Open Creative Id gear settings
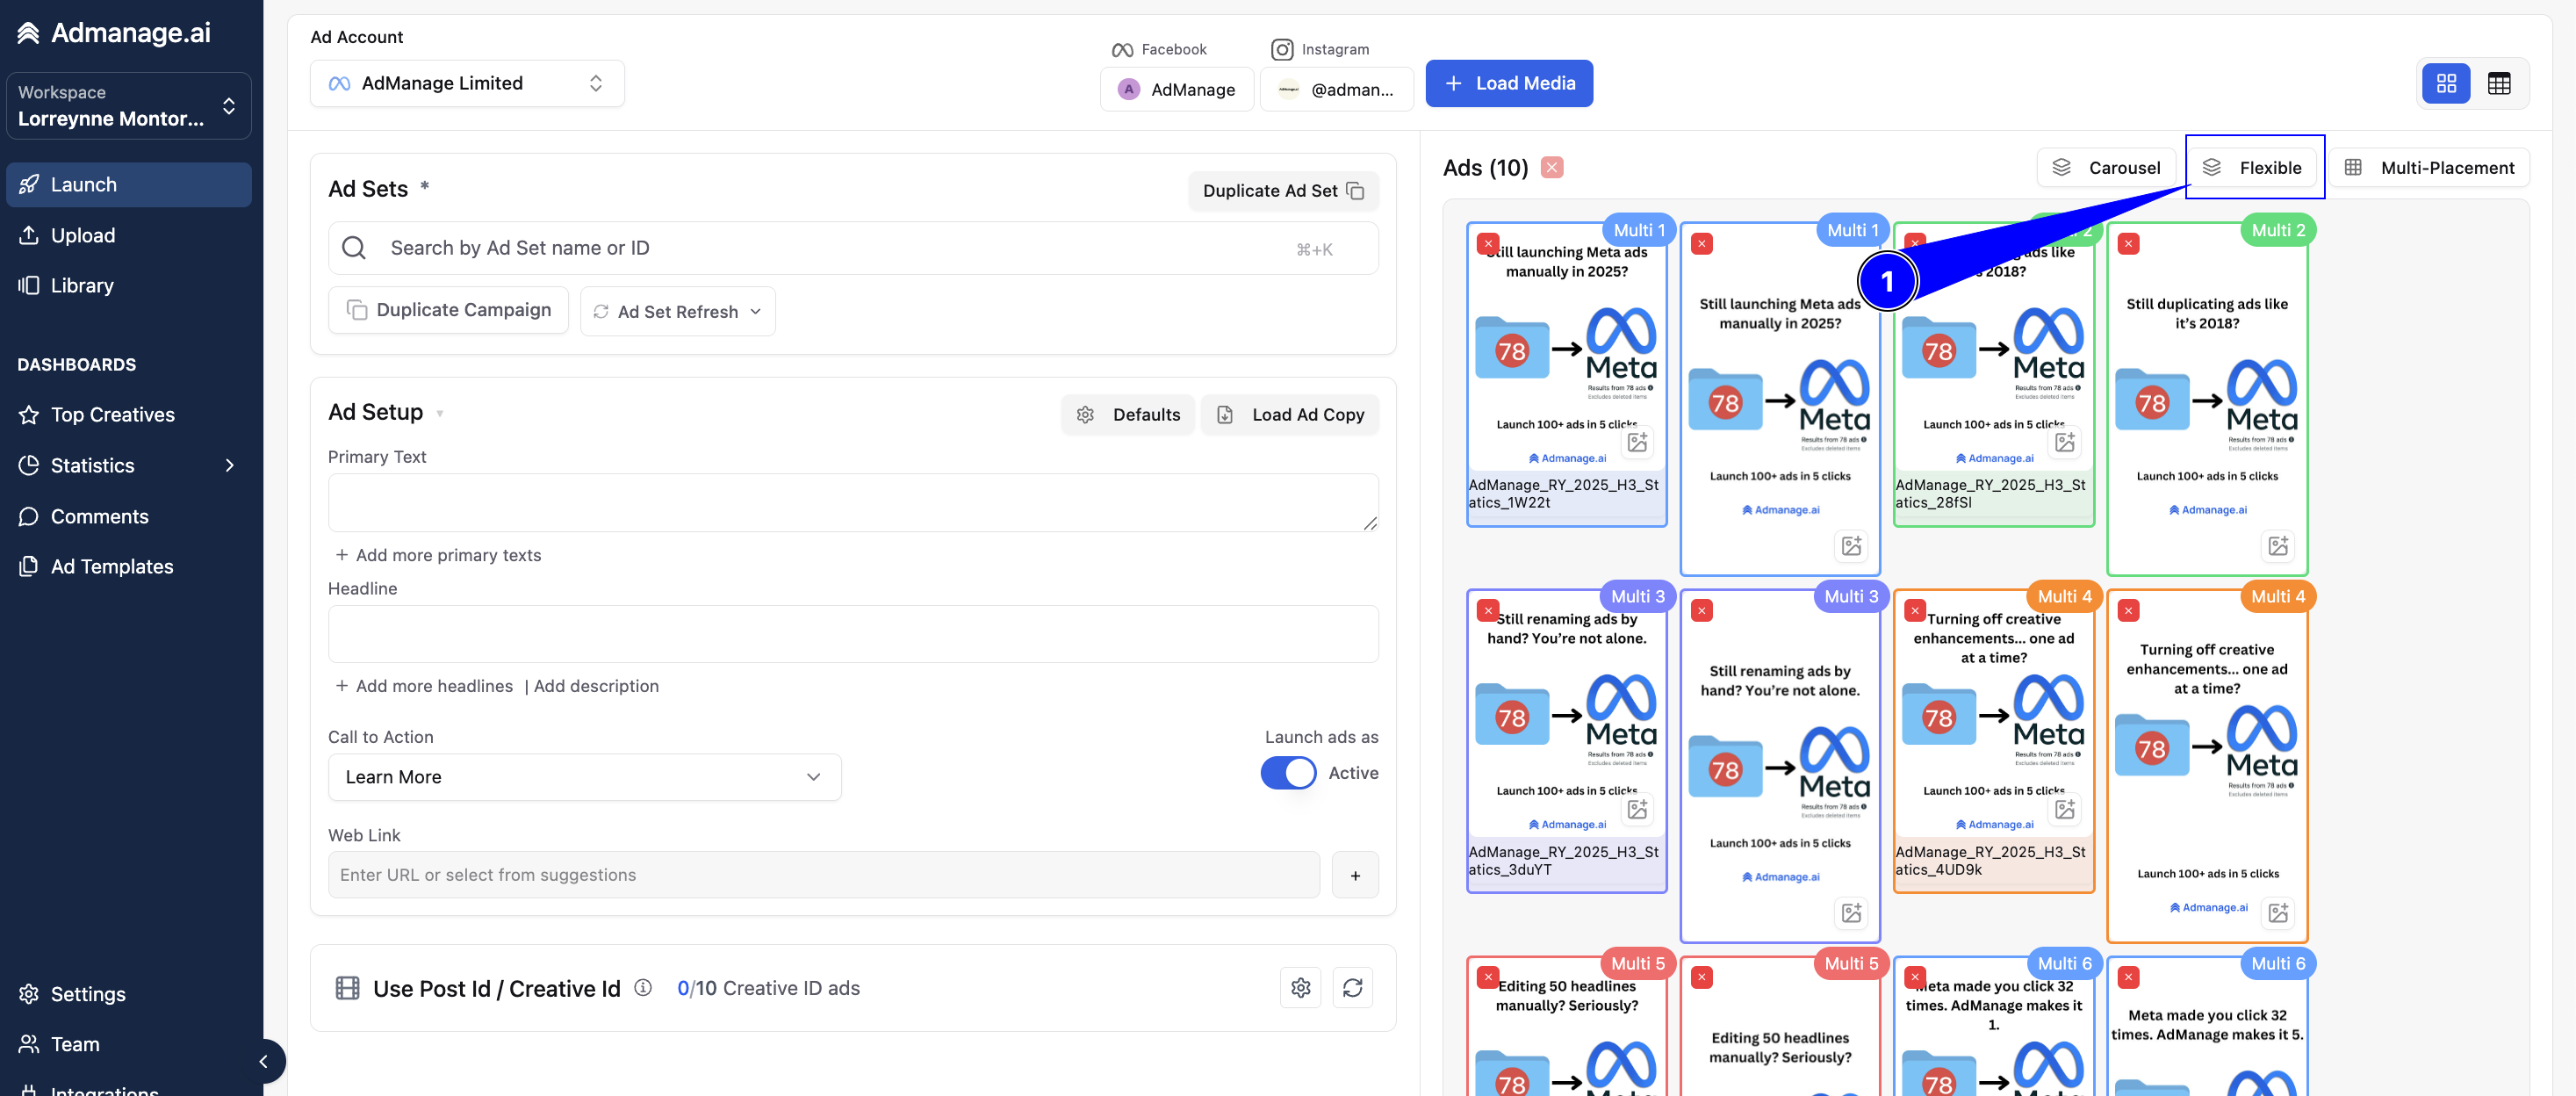The height and width of the screenshot is (1096, 2576). pyautogui.click(x=1300, y=988)
